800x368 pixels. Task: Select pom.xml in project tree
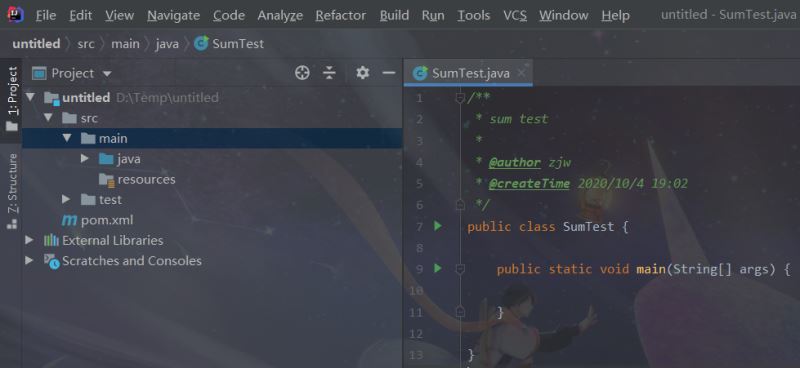(x=107, y=220)
